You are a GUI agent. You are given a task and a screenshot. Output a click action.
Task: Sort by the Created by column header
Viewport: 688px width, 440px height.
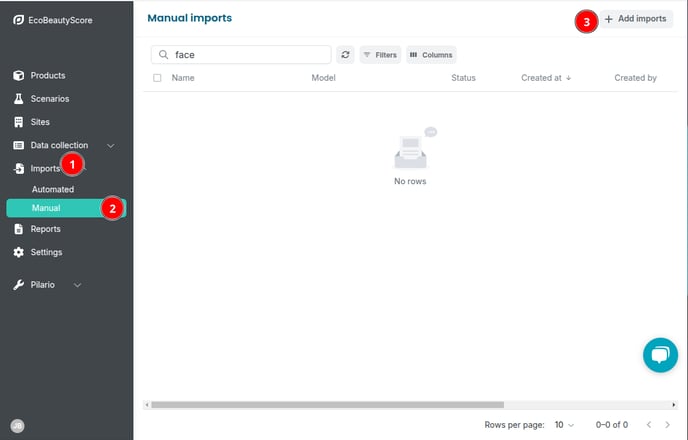coord(635,78)
